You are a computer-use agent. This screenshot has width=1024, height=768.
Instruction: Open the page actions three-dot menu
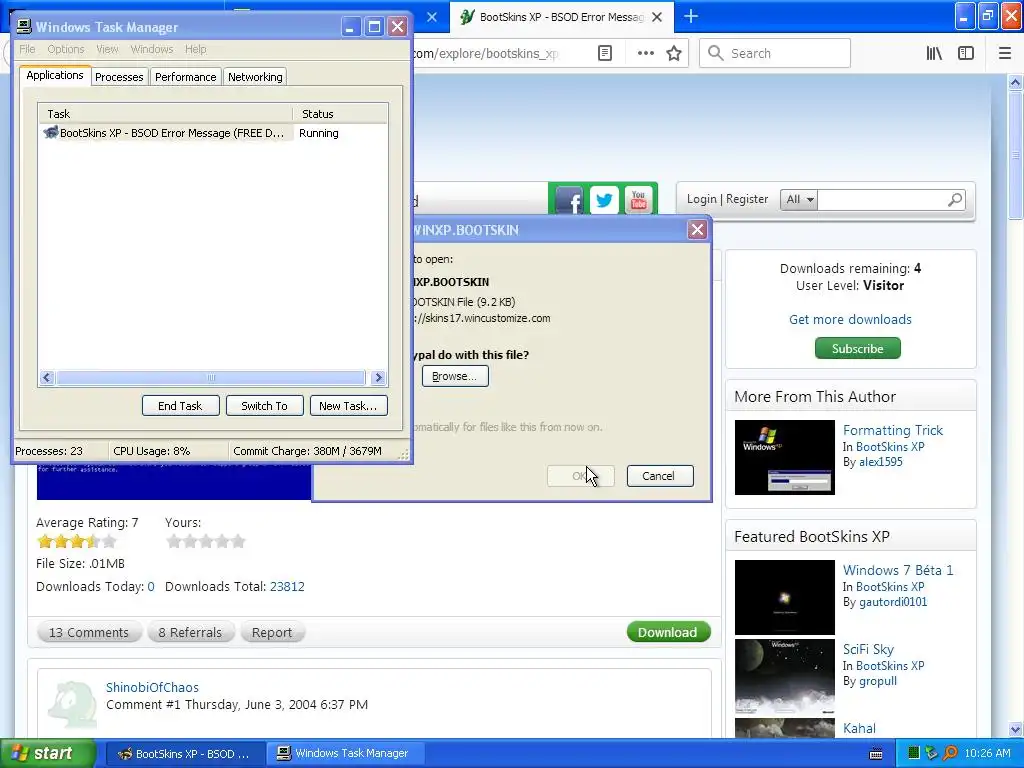click(x=645, y=53)
